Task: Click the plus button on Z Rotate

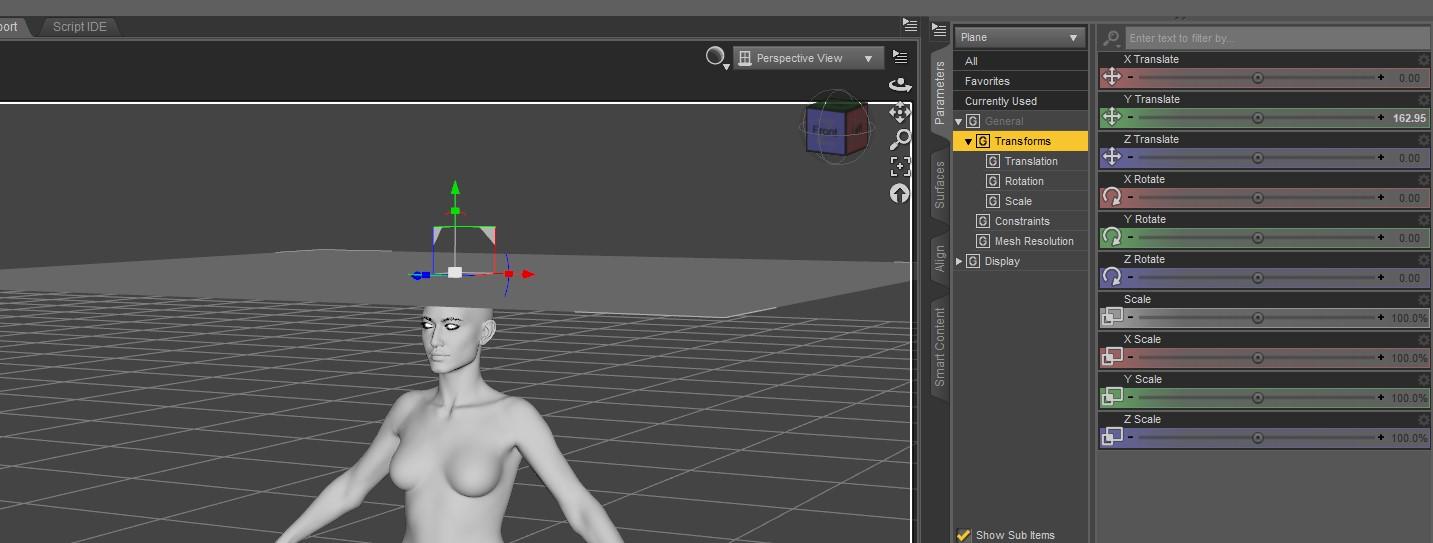Action: [x=1381, y=277]
